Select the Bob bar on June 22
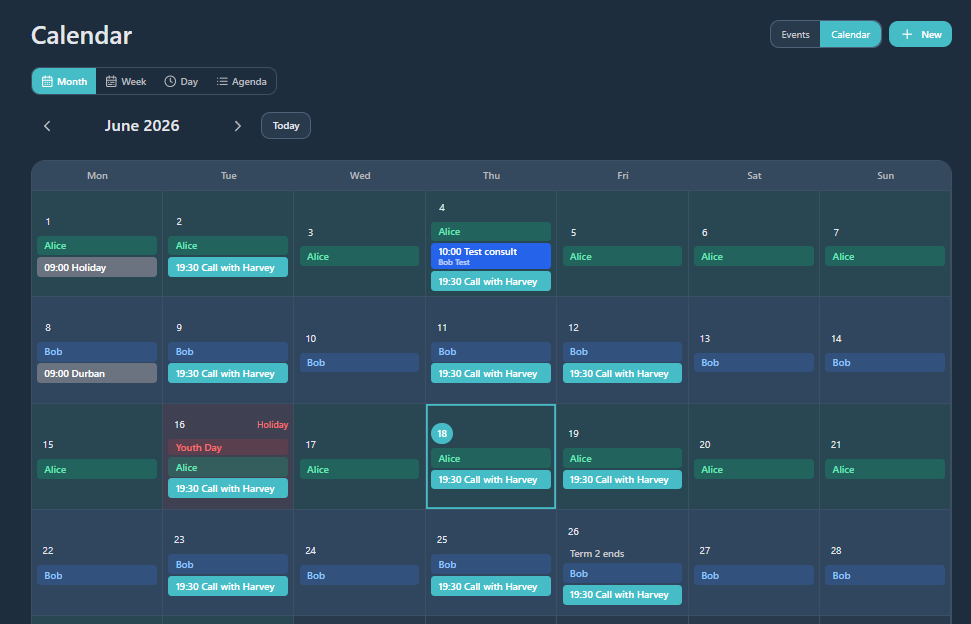Viewport: 971px width, 624px height. click(97, 575)
